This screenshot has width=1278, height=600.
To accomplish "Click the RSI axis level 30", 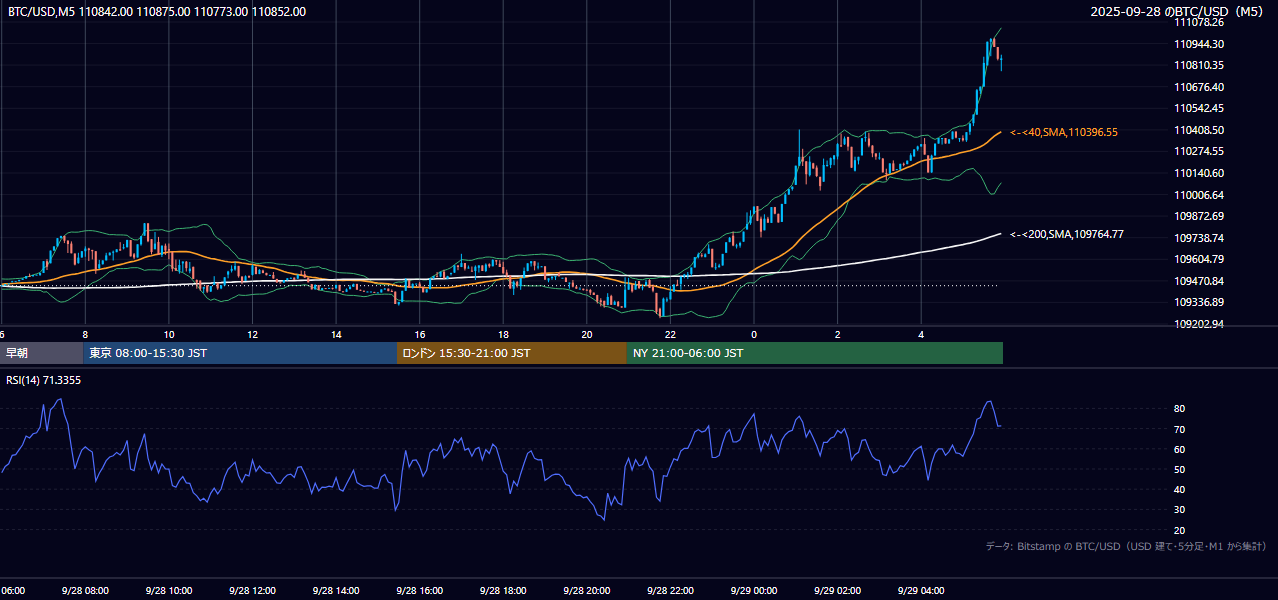I will pos(1180,510).
